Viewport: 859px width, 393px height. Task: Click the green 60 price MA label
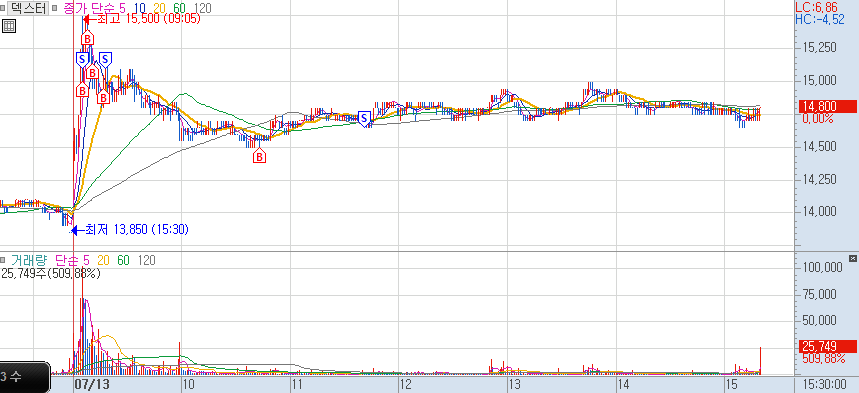coord(180,8)
